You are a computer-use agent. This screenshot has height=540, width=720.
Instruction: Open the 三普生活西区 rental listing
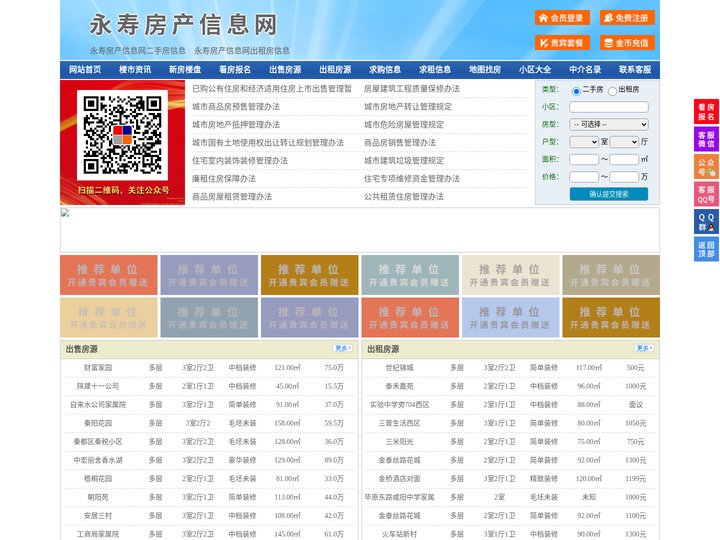point(399,423)
